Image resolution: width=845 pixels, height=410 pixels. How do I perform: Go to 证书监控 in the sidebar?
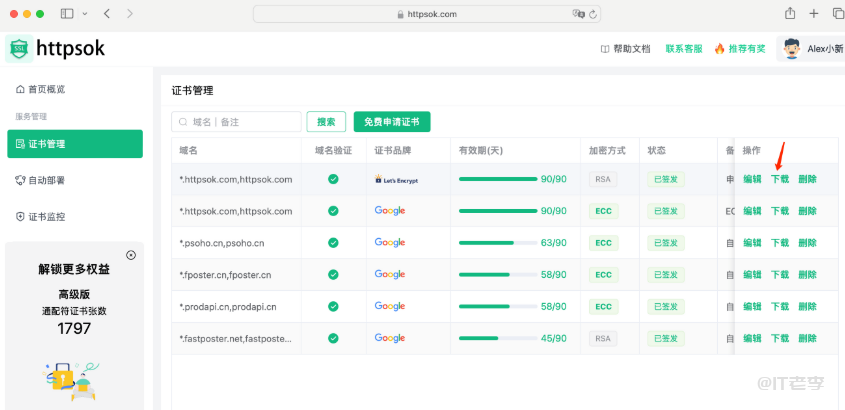click(46, 216)
